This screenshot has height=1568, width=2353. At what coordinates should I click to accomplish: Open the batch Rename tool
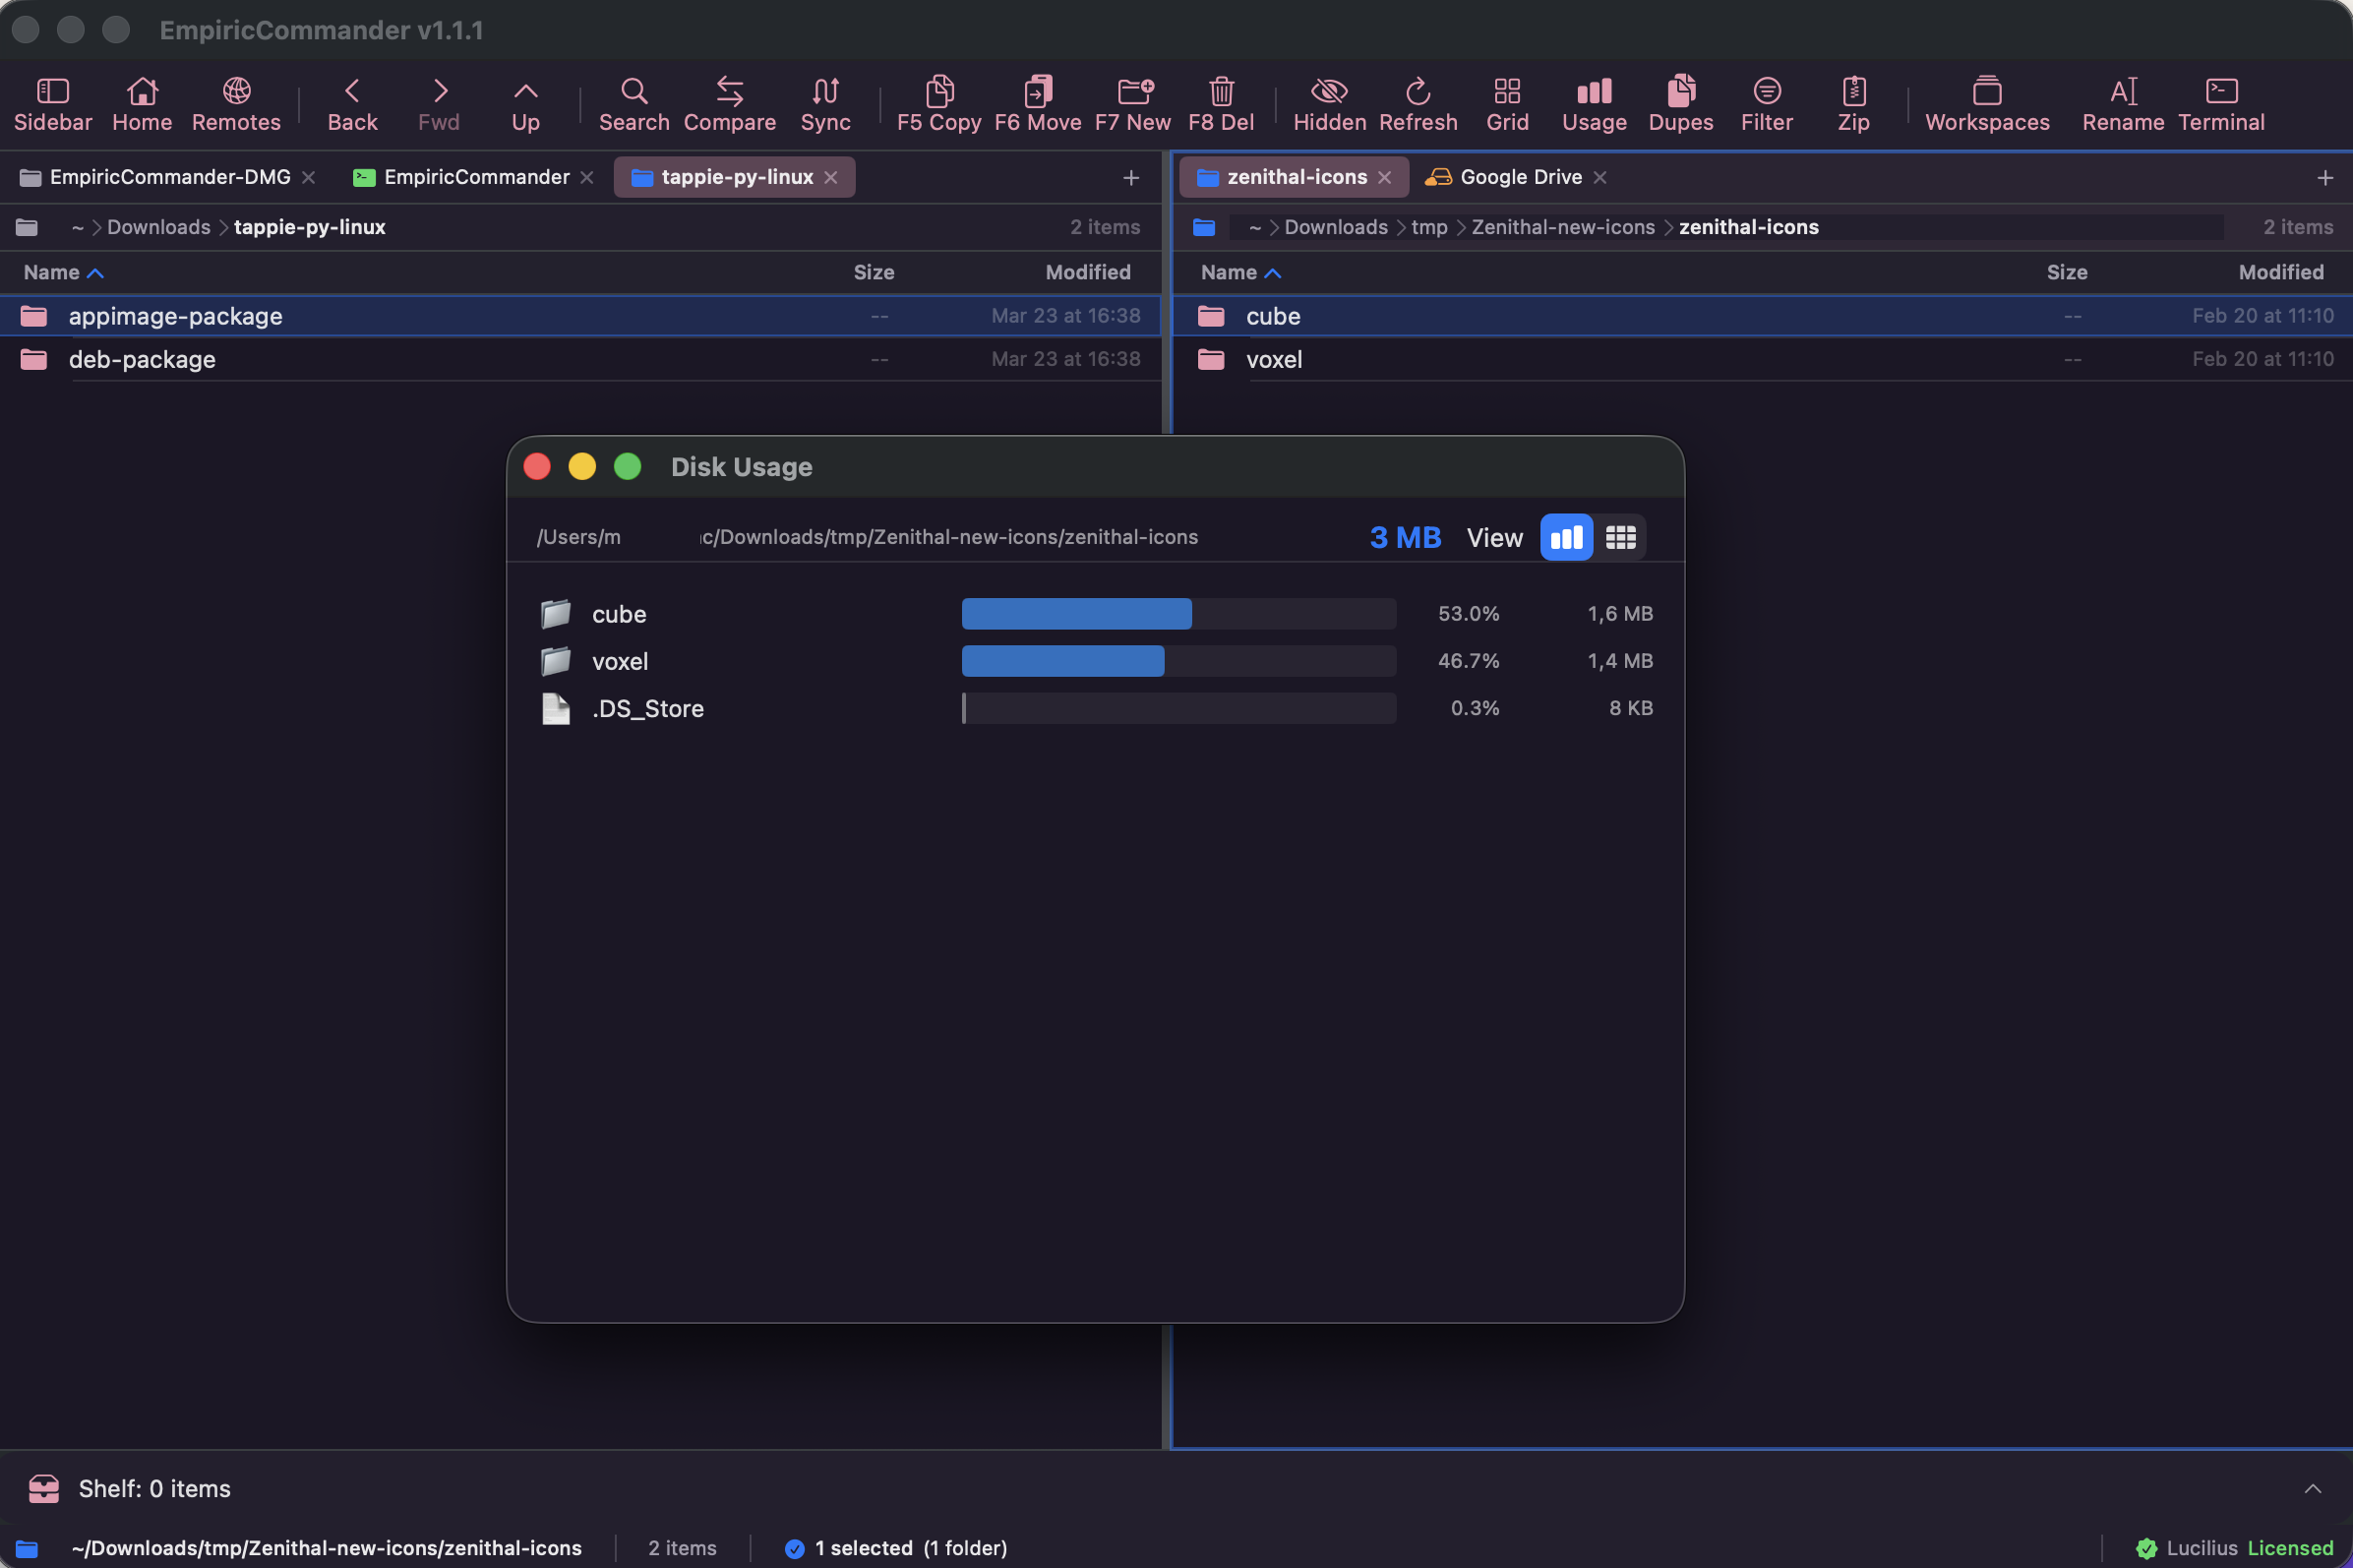tap(2121, 103)
